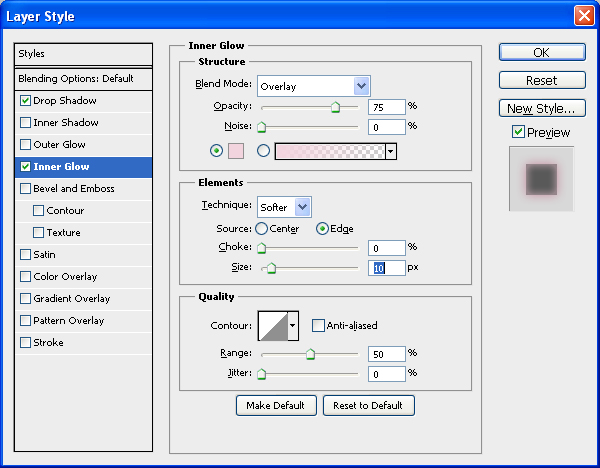
Task: Click the Size slider handle
Action: pyautogui.click(x=271, y=268)
